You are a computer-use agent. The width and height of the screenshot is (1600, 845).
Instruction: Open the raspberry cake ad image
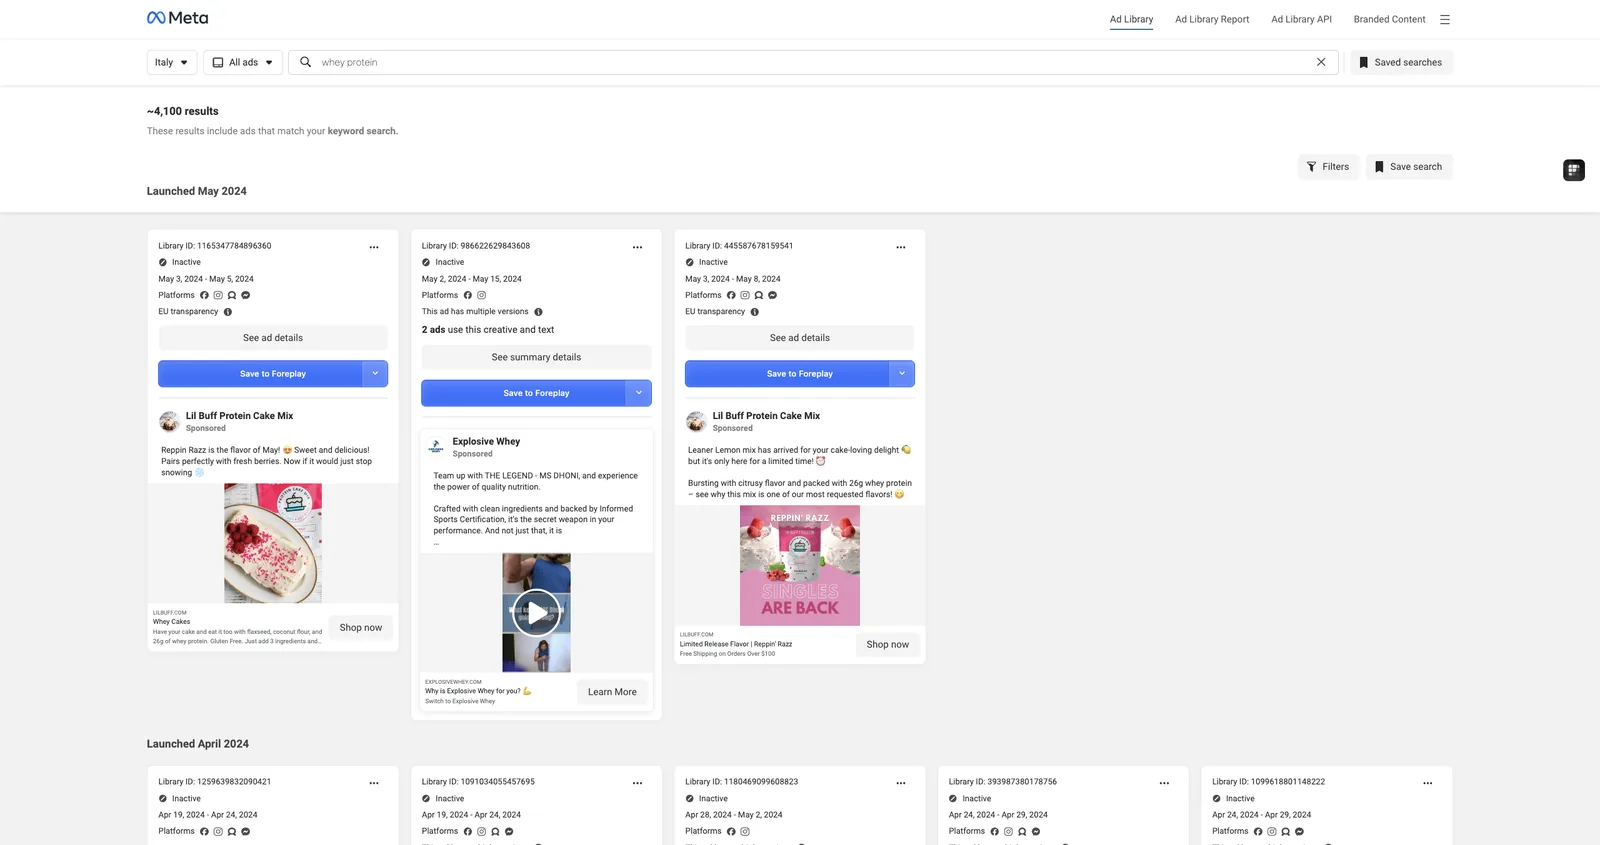(x=273, y=543)
